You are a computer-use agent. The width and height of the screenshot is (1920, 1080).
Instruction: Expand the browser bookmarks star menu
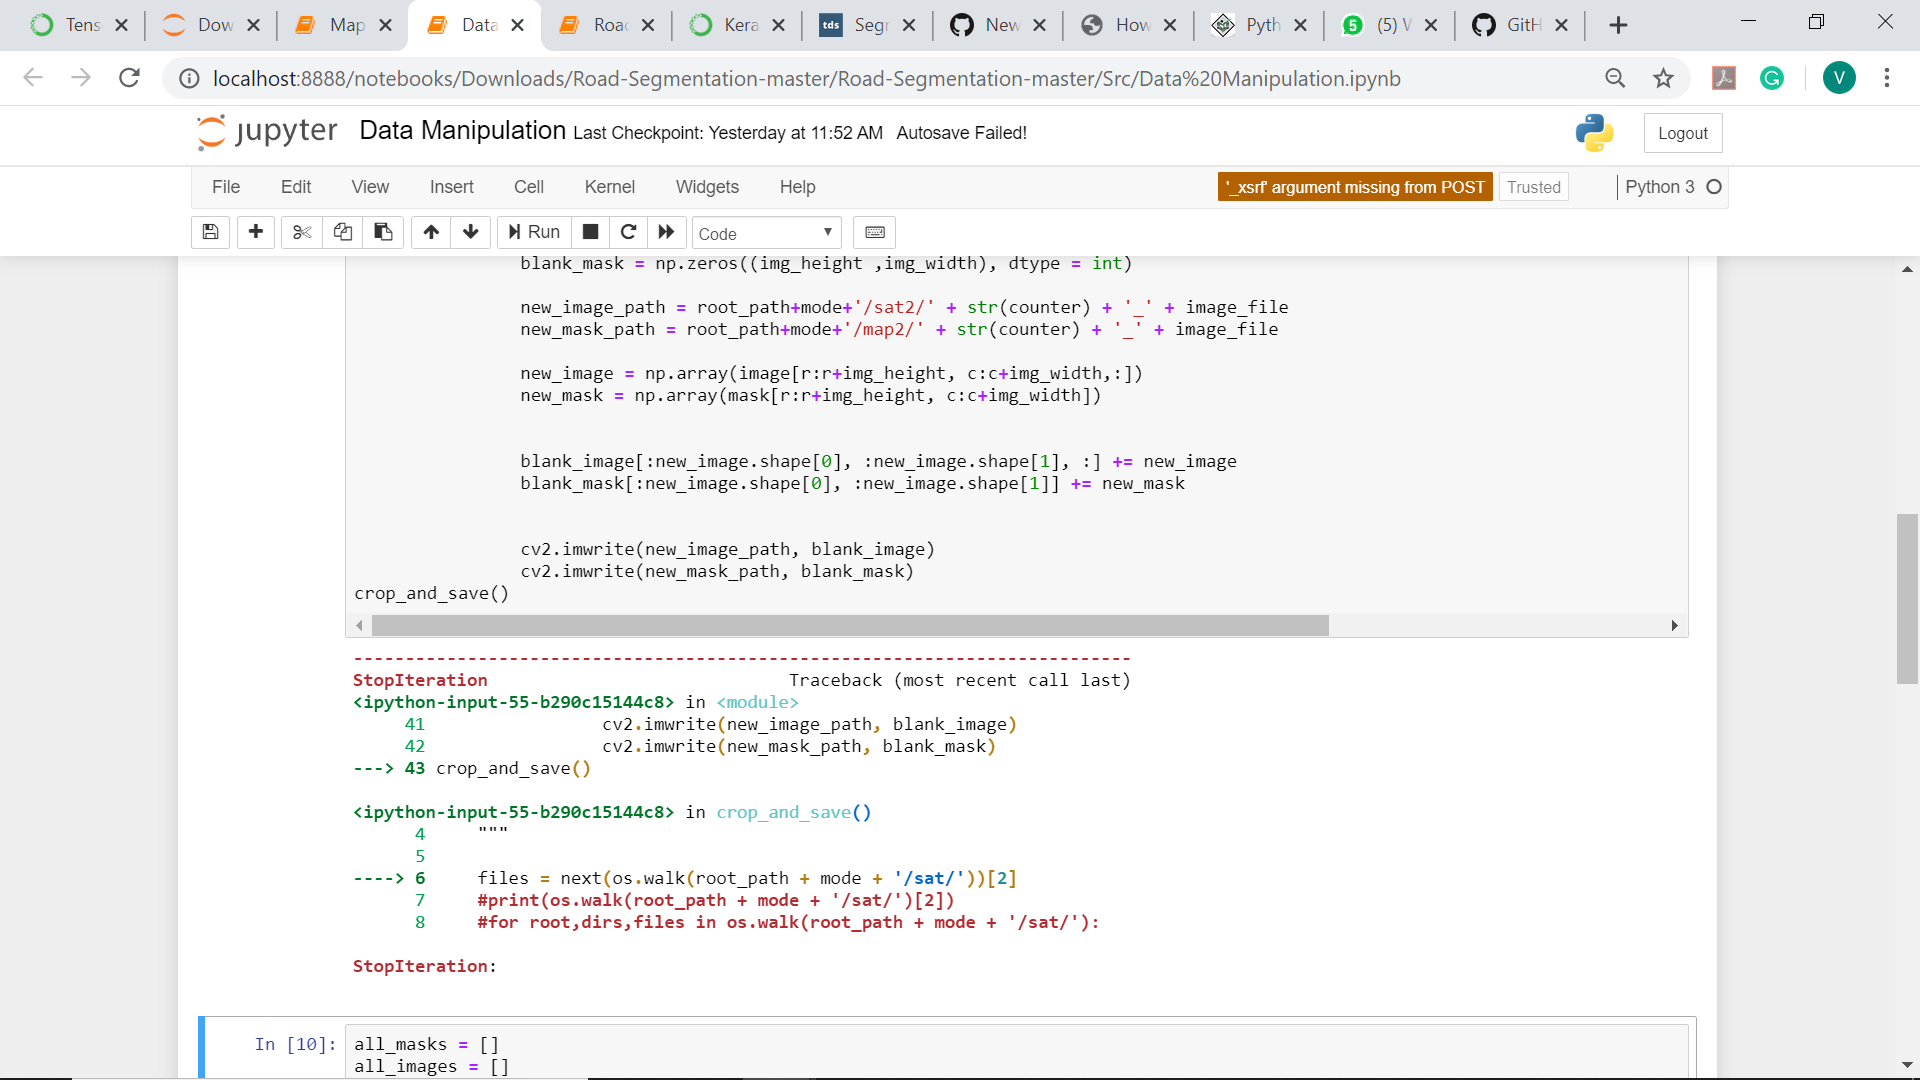click(1663, 78)
